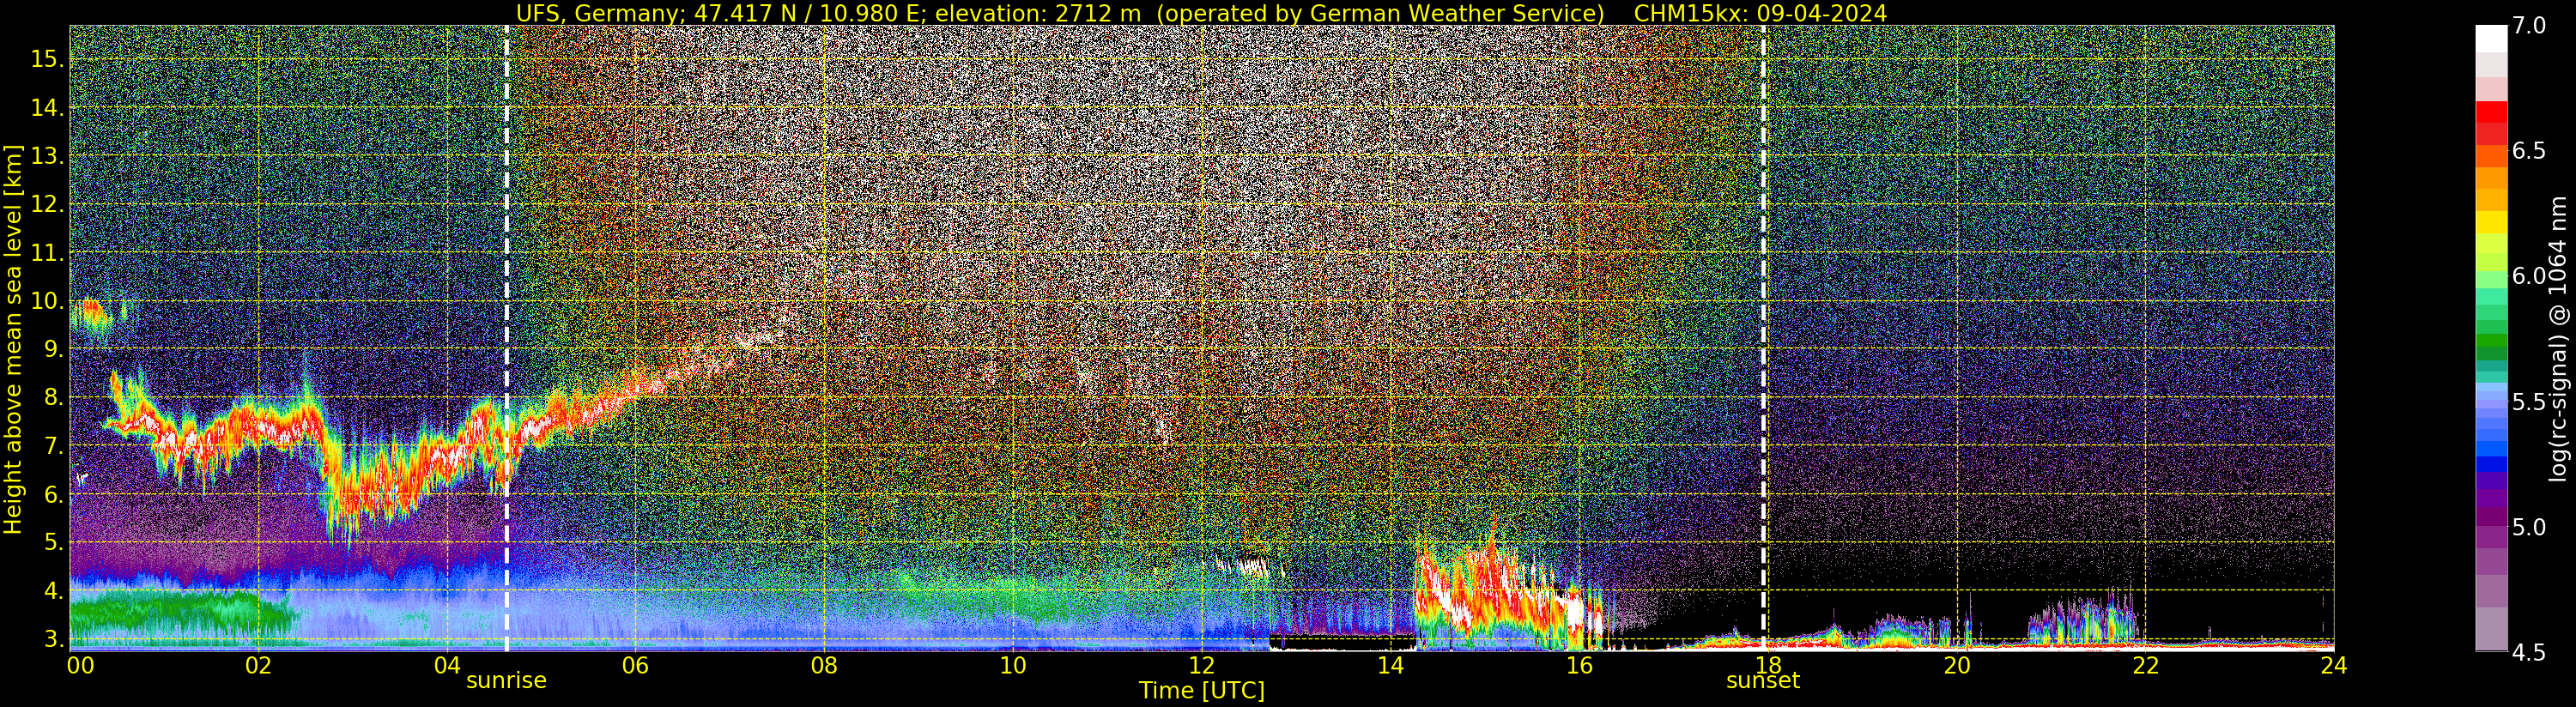Click the white dashed sunrise line
Screen dimensions: 2576x707
click(x=506, y=339)
